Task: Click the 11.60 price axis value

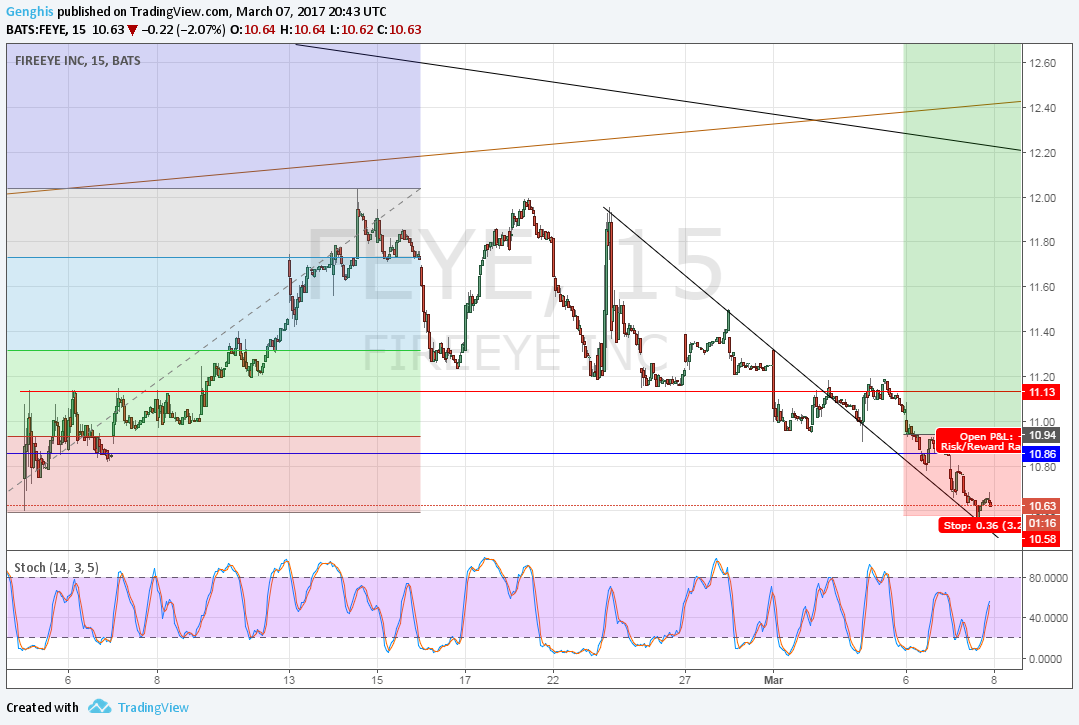Action: 1042,288
